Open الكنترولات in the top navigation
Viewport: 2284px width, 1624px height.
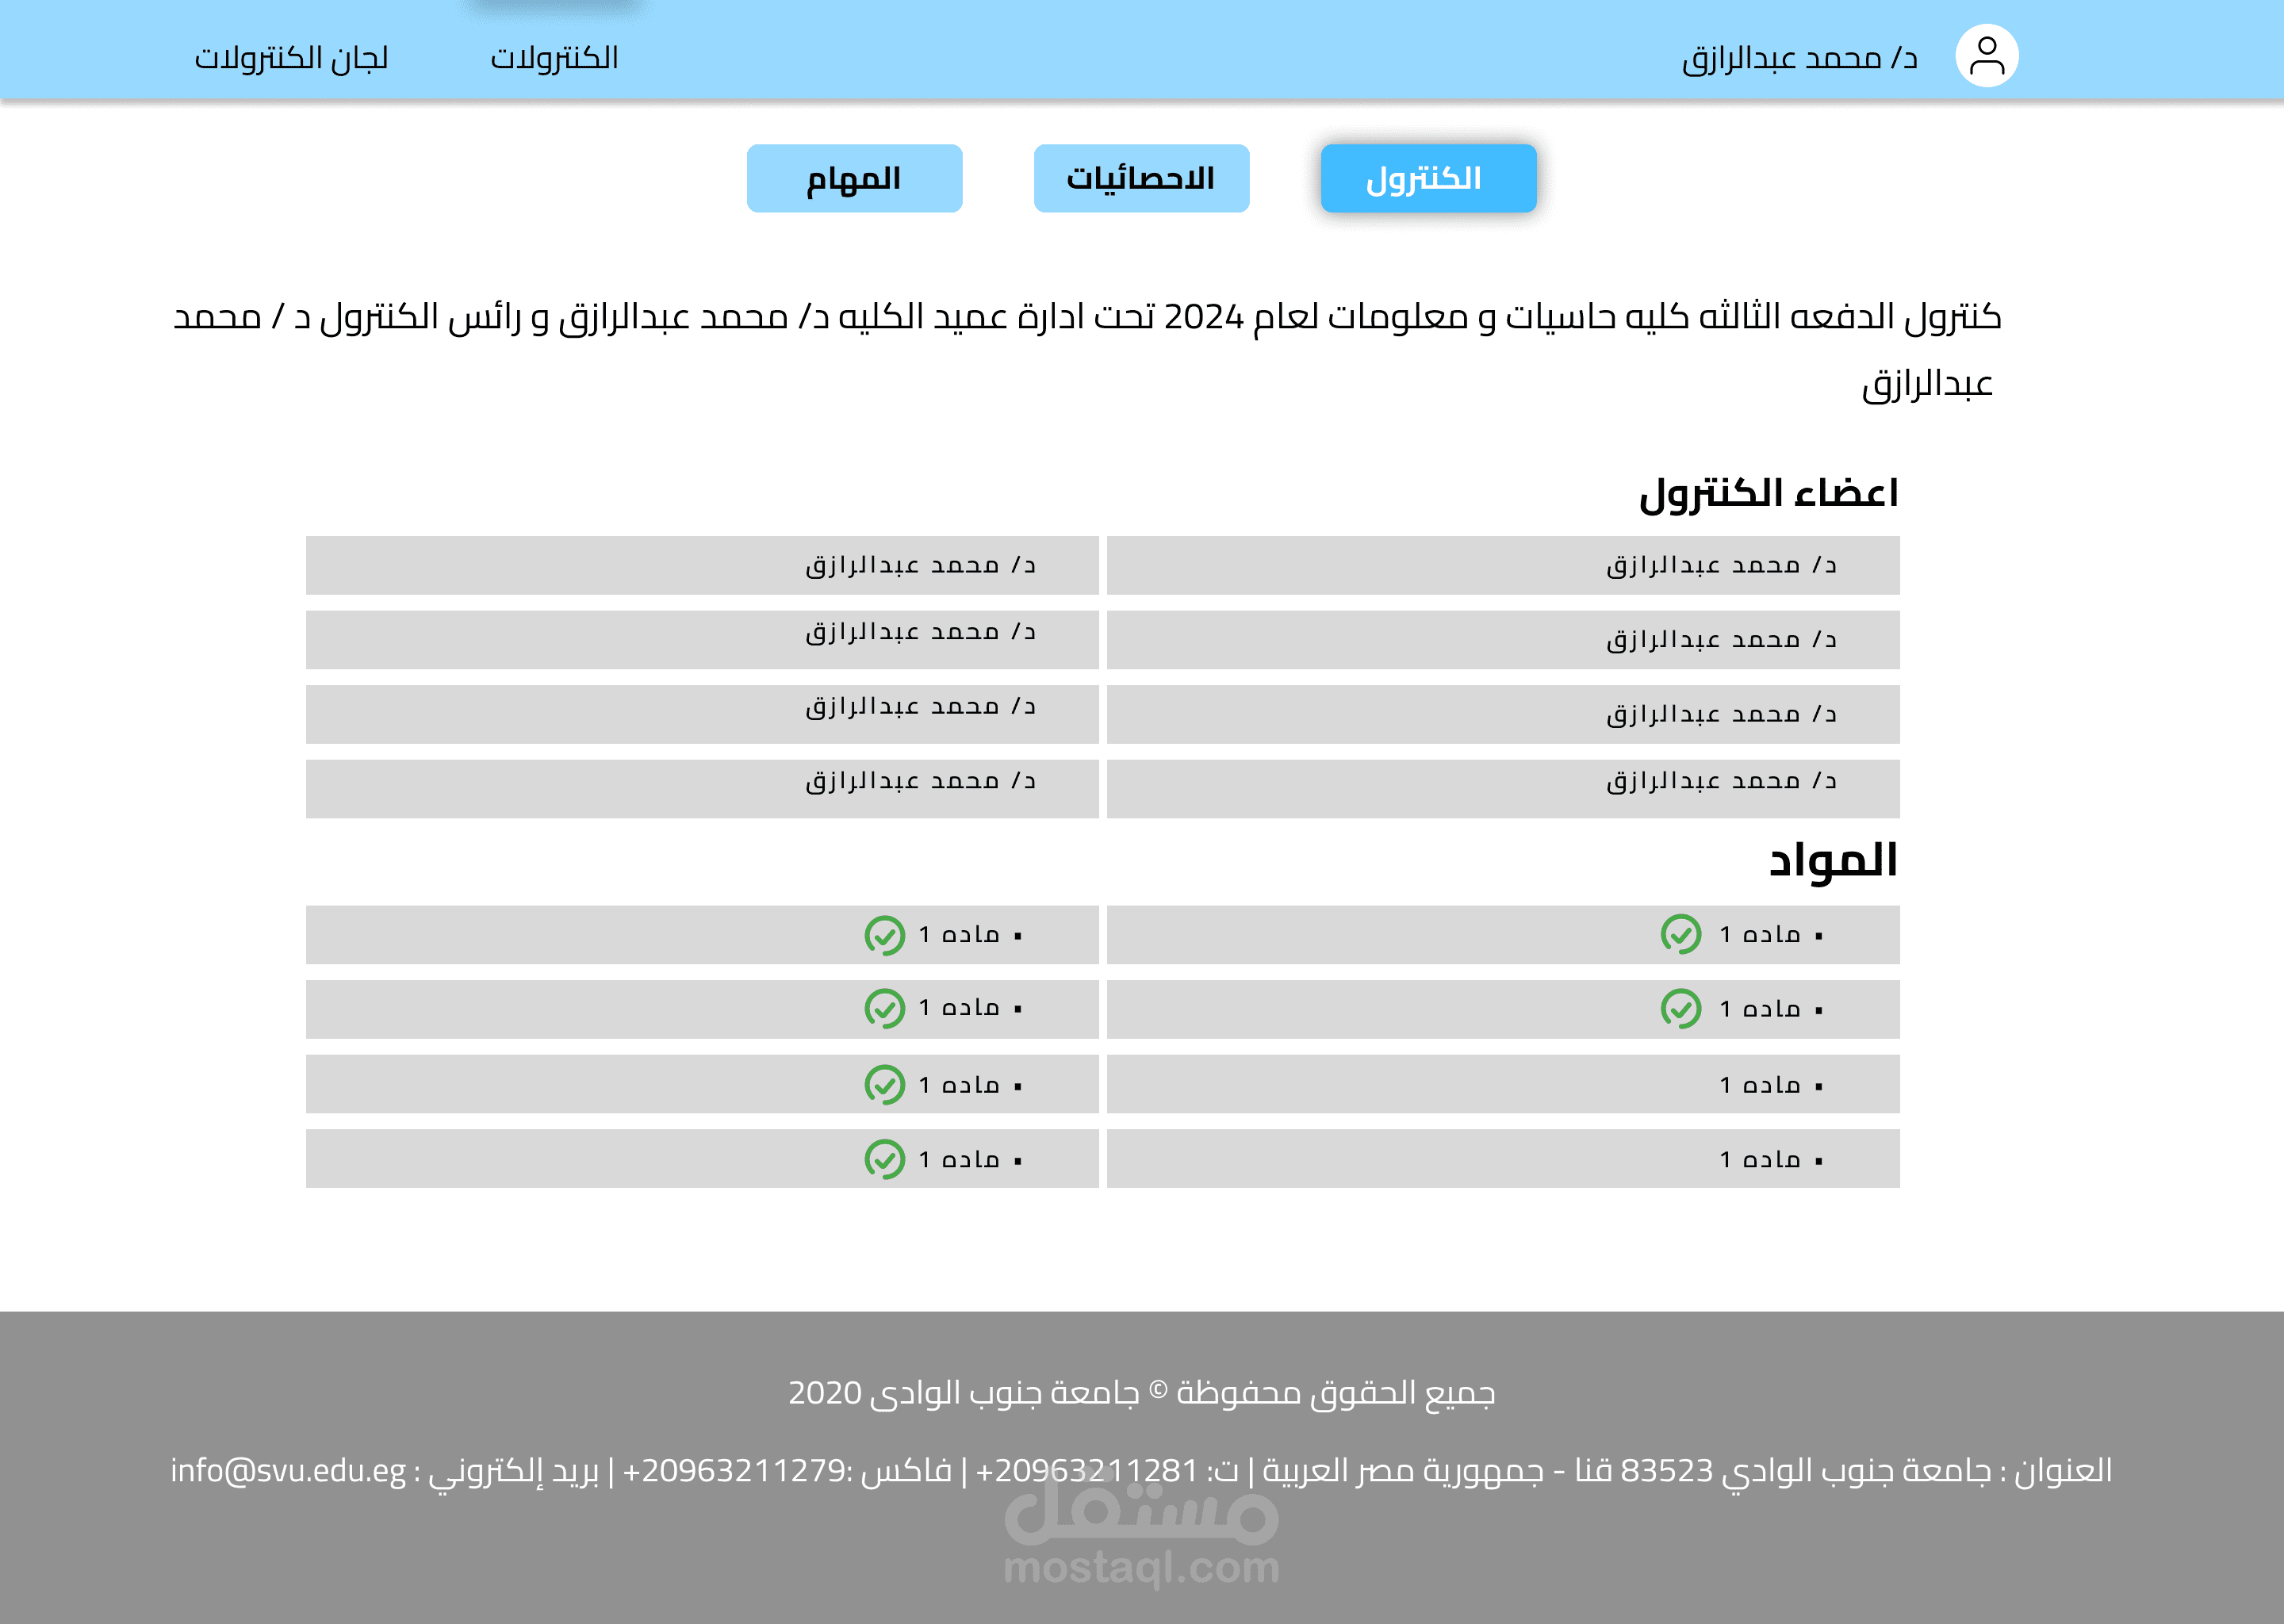pos(554,57)
